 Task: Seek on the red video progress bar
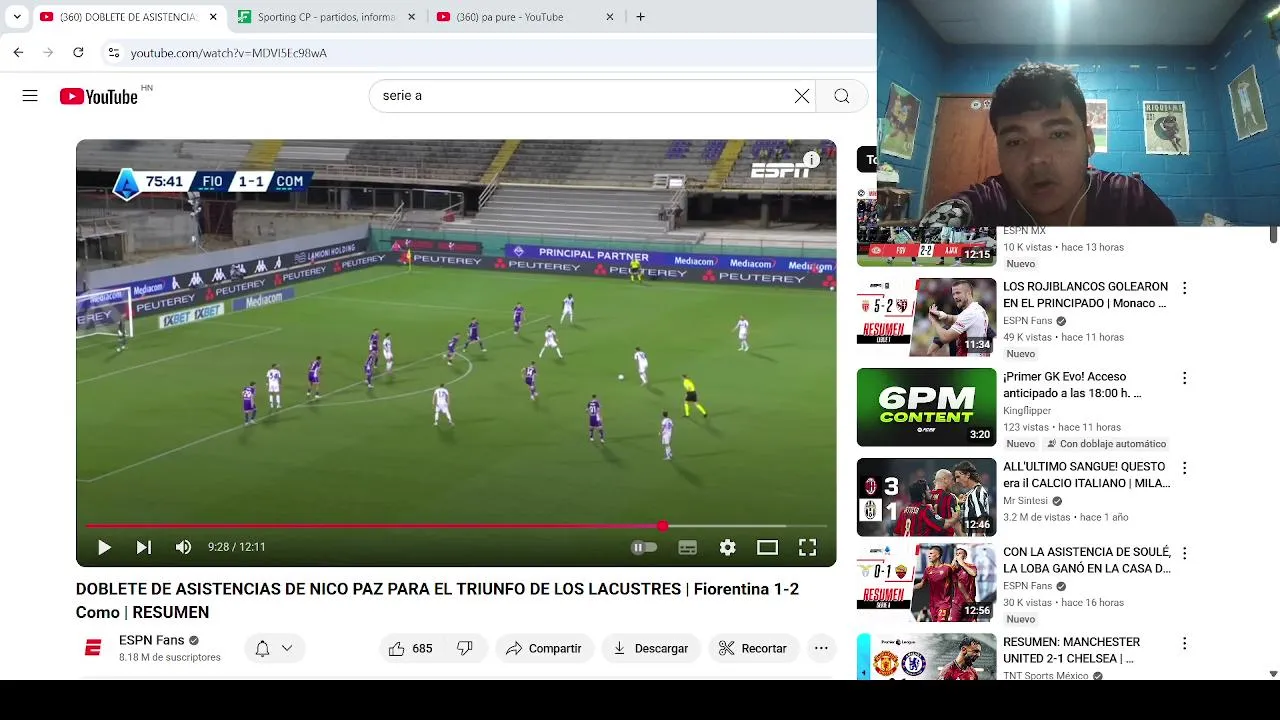pos(456,525)
